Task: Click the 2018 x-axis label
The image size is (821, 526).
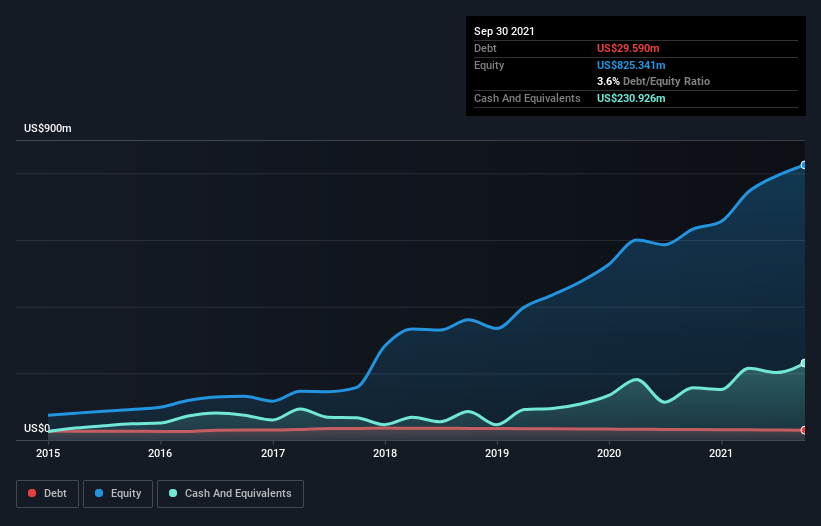Action: (385, 453)
